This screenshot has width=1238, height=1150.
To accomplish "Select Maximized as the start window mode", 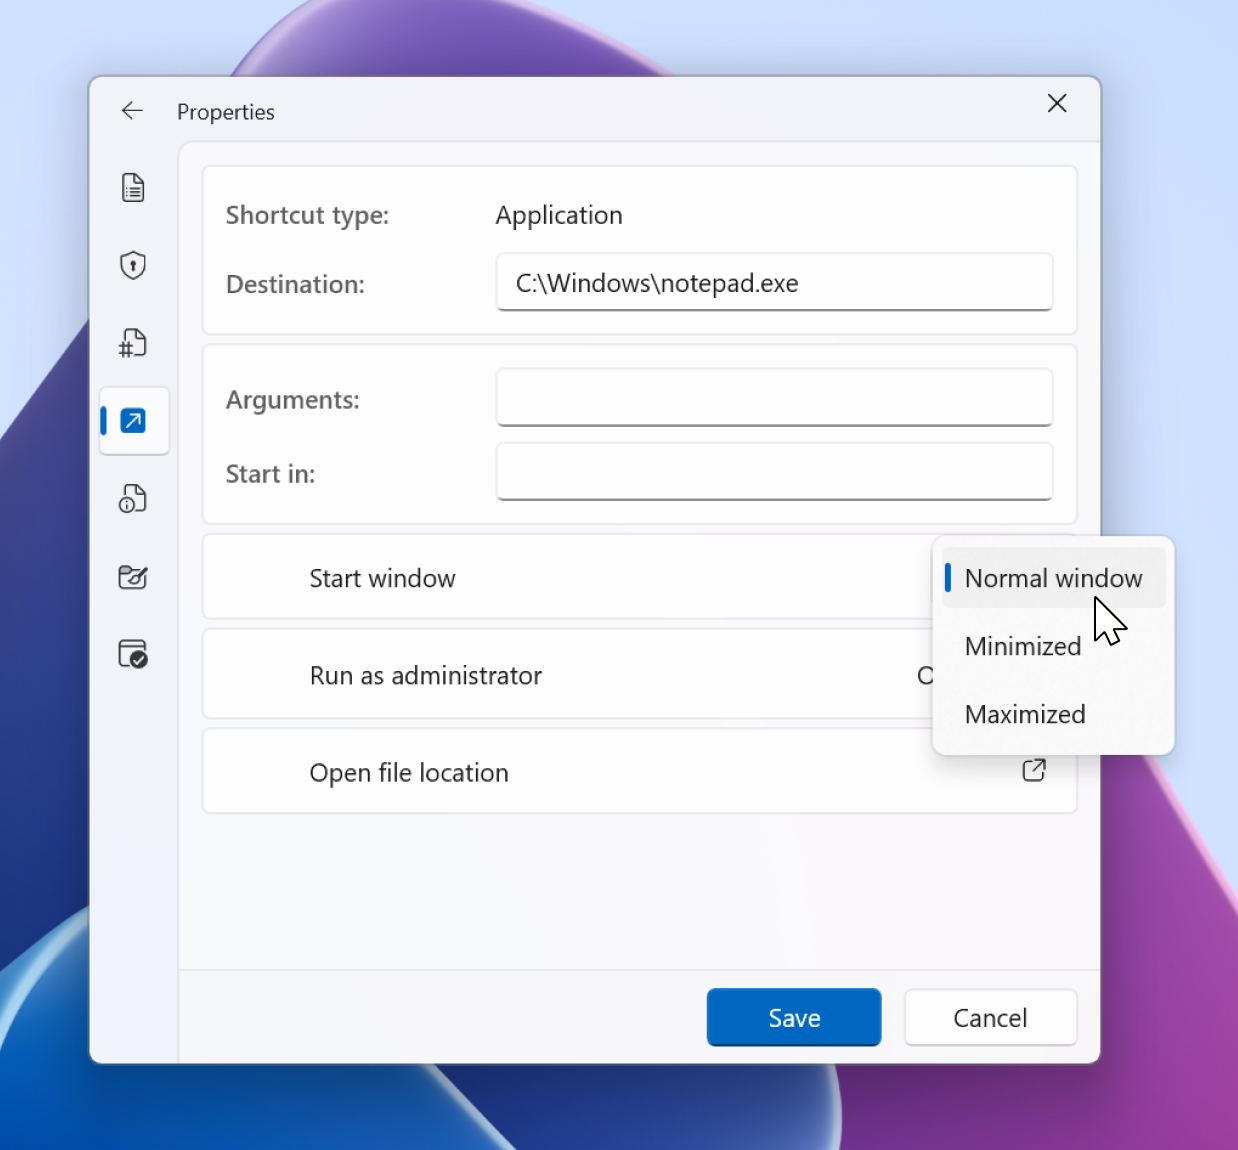I will 1024,714.
